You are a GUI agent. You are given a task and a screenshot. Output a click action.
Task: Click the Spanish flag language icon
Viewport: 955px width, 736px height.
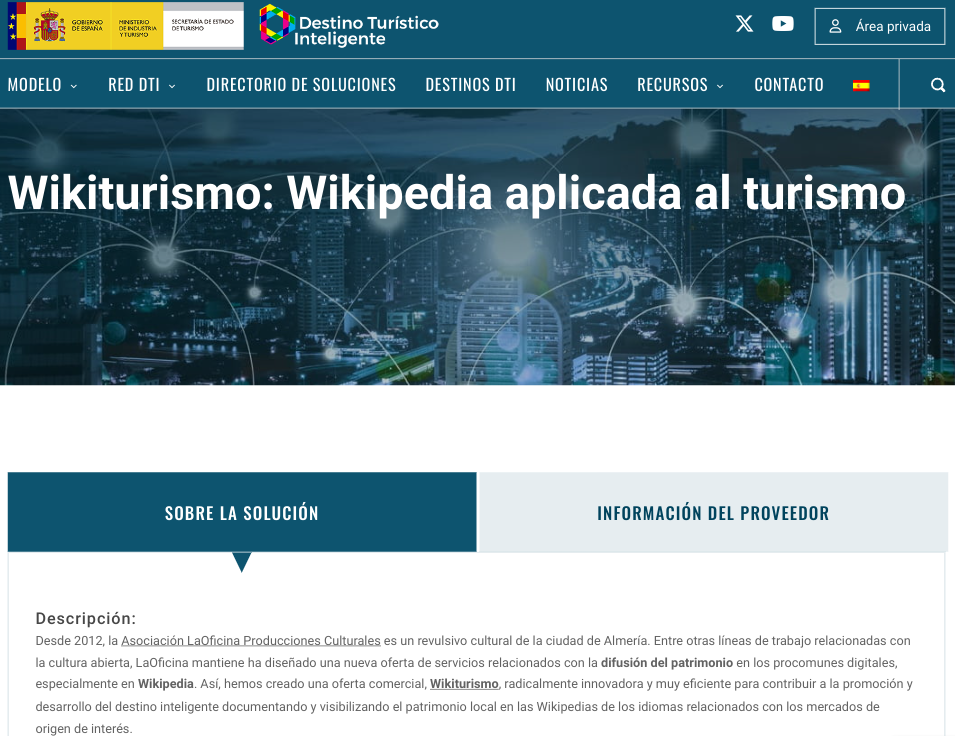(861, 85)
